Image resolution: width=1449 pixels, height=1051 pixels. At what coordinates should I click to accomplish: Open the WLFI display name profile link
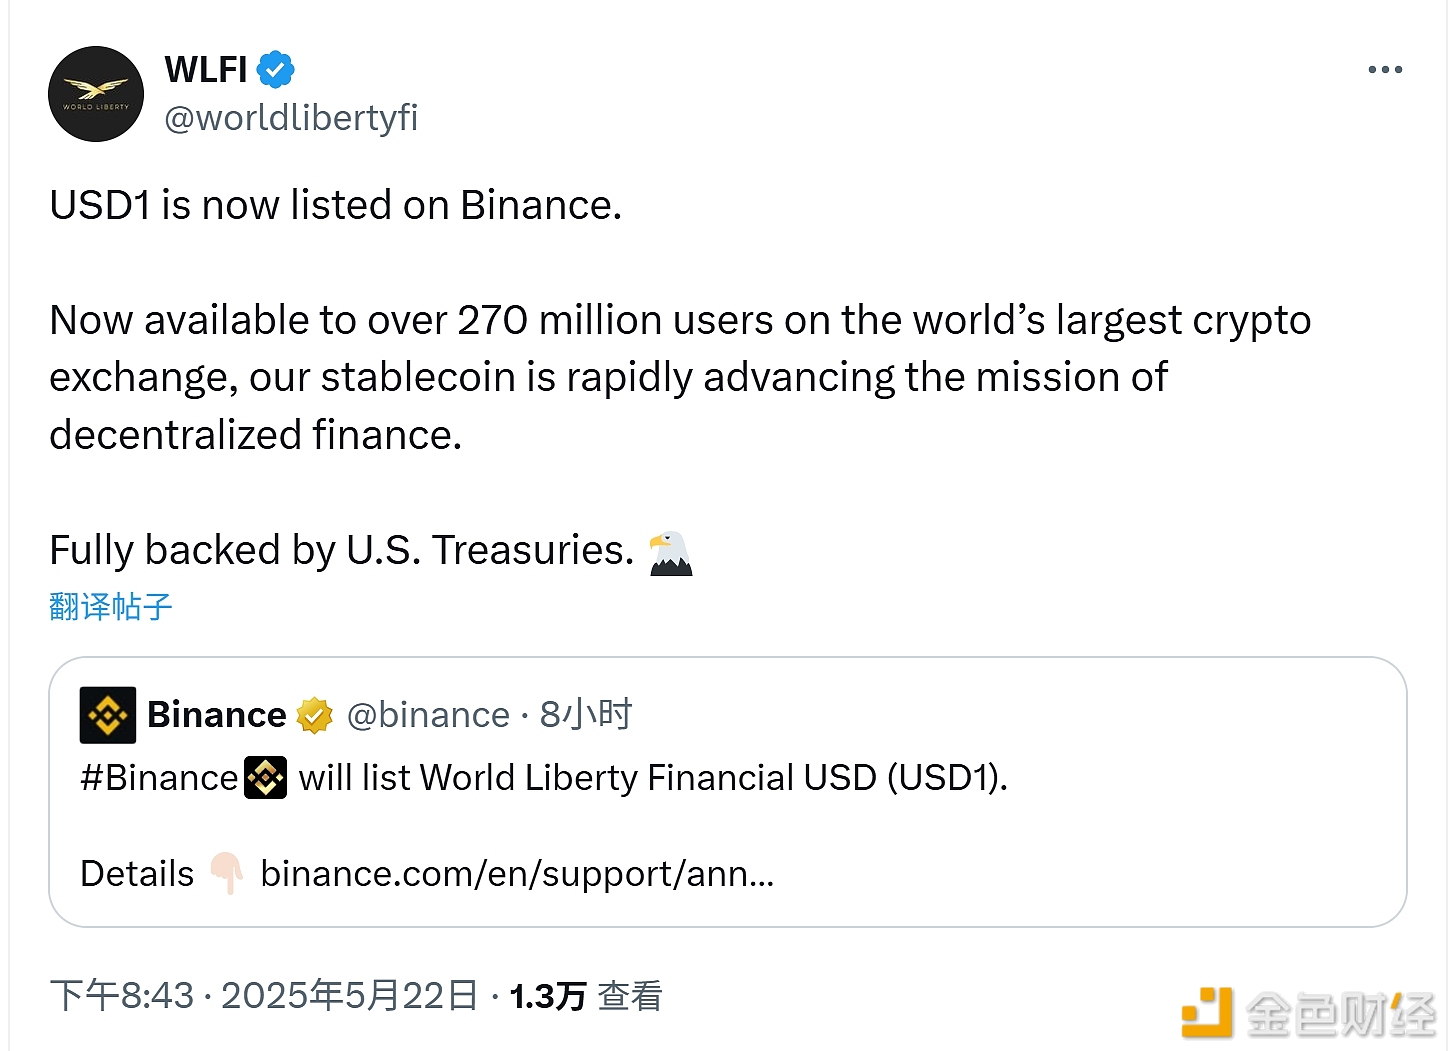pos(206,70)
